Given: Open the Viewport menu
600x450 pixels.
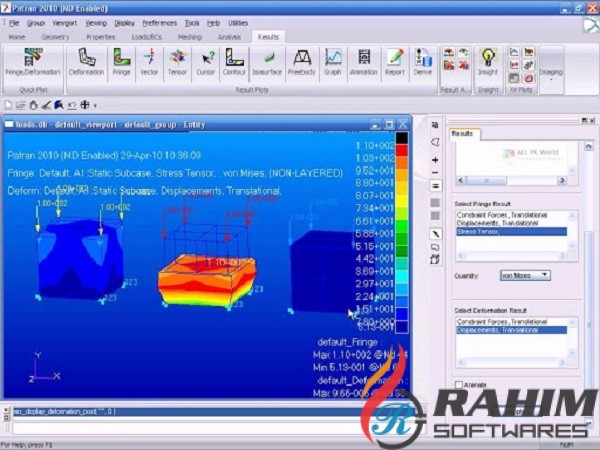Looking at the screenshot, I should coord(65,23).
